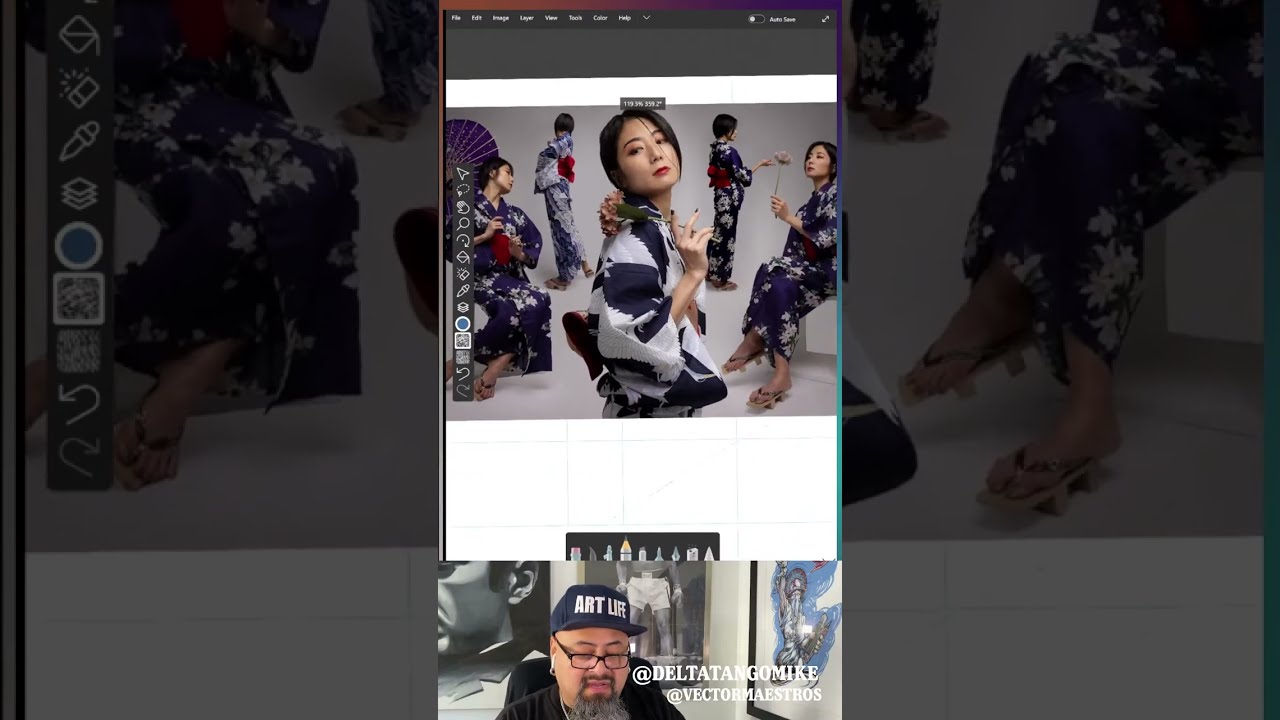Screen dimensions: 1280x720
Task: Pick the pink eraser in brush tray
Action: [576, 554]
